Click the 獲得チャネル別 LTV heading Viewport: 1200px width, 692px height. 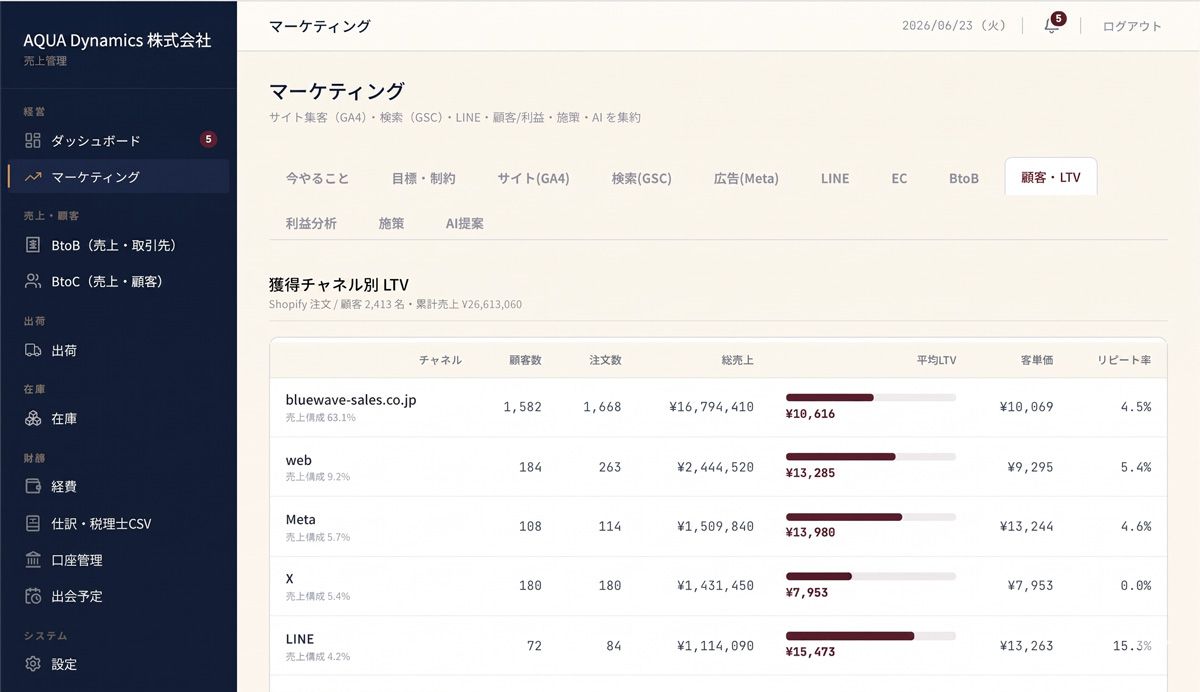(339, 285)
